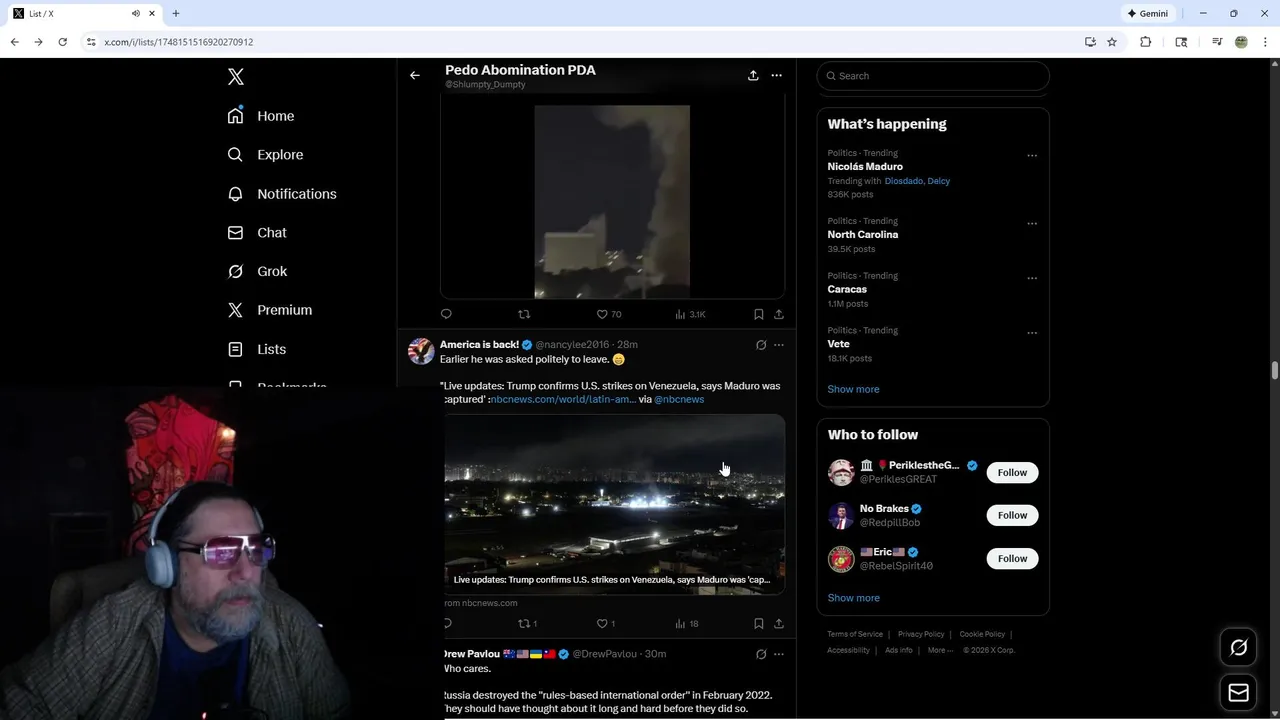This screenshot has height=720, width=1280.
Task: Share the list via header share icon
Action: tap(753, 75)
